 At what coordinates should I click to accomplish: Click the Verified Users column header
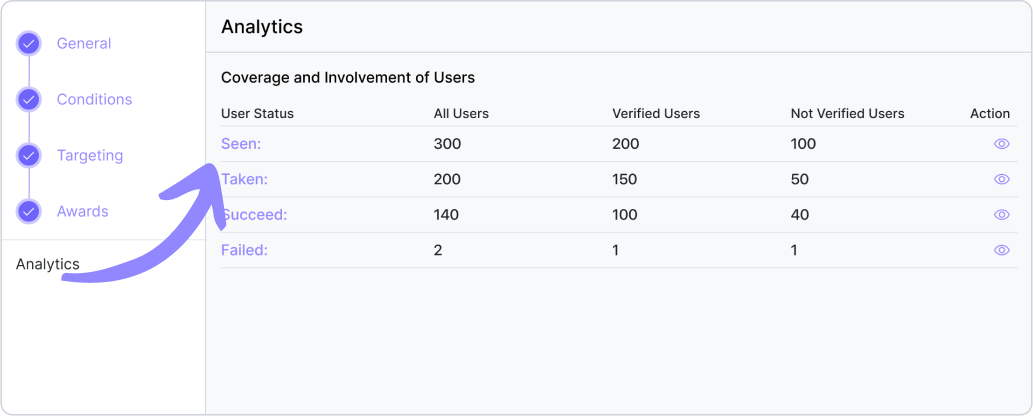tap(656, 114)
